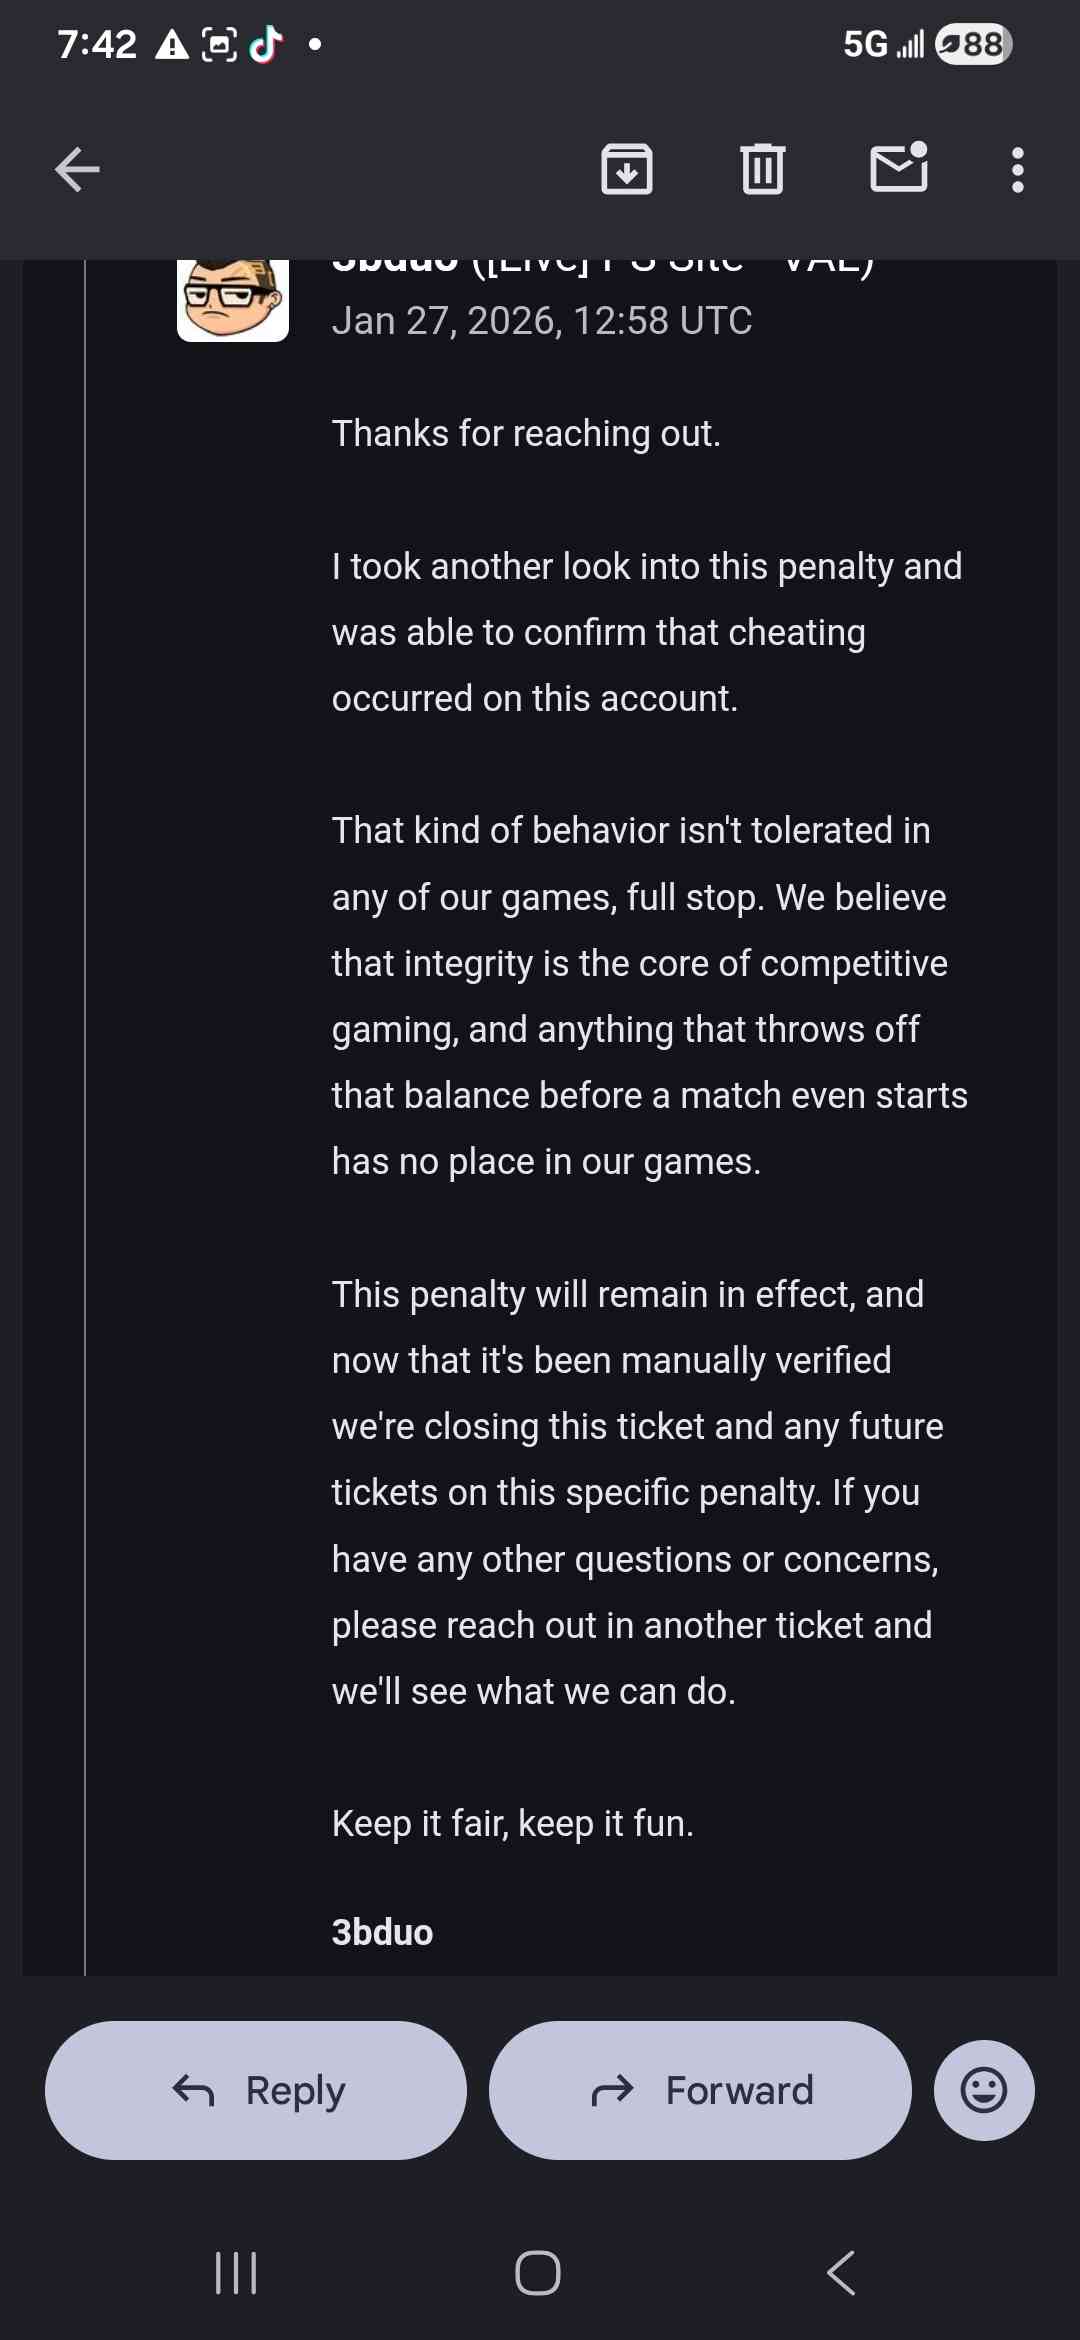Archive this email

point(627,169)
